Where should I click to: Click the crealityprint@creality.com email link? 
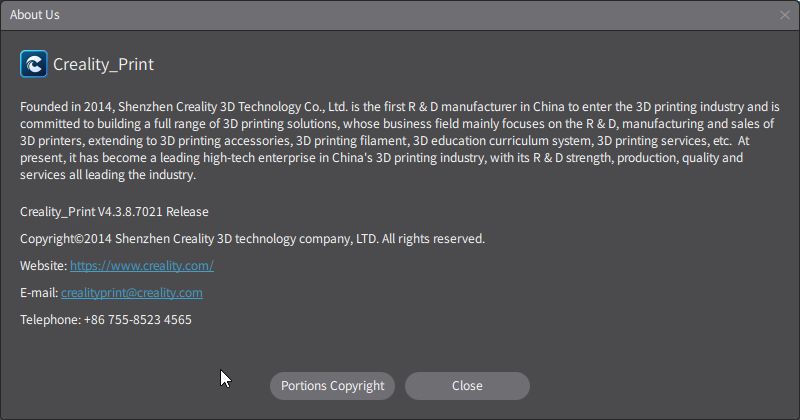coord(132,293)
